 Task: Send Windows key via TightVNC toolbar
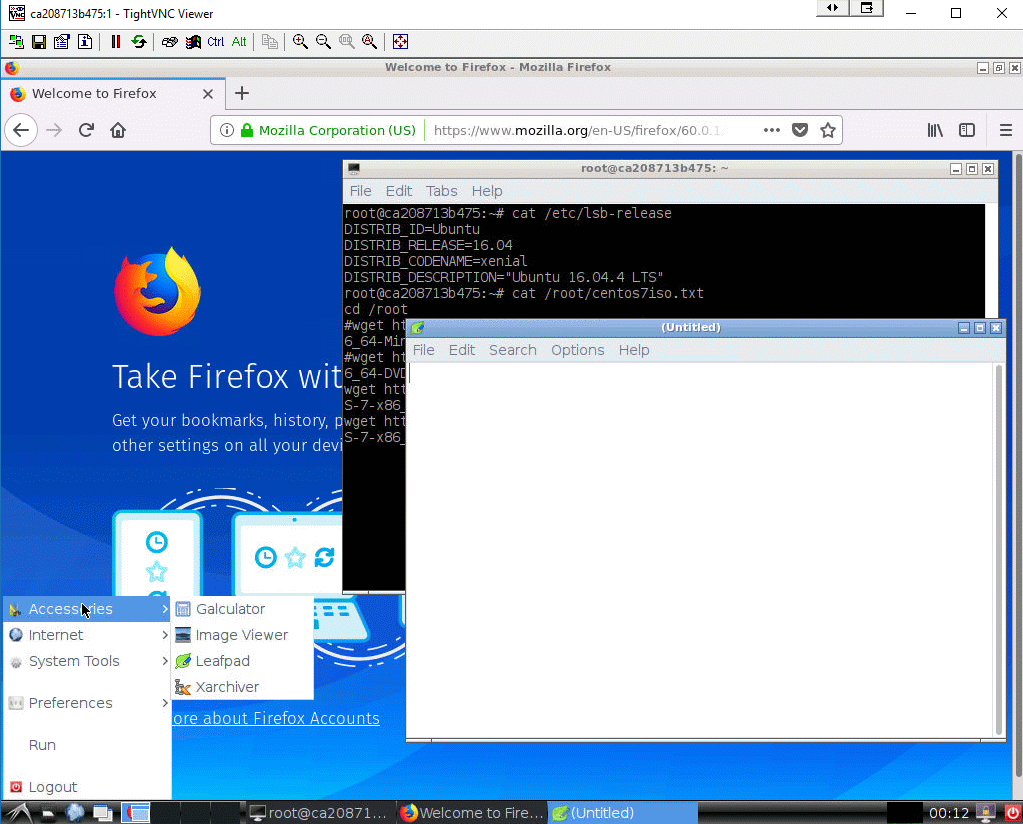point(192,42)
